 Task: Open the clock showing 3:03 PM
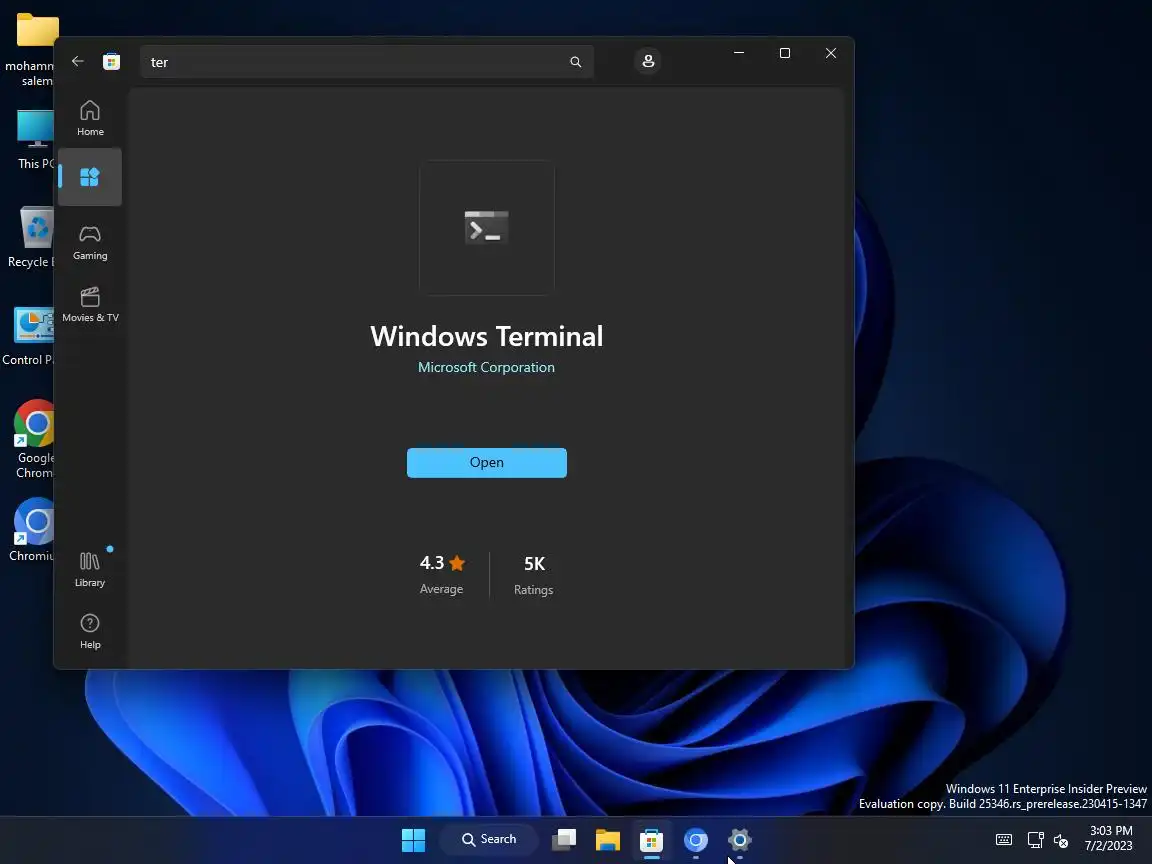tap(1109, 838)
